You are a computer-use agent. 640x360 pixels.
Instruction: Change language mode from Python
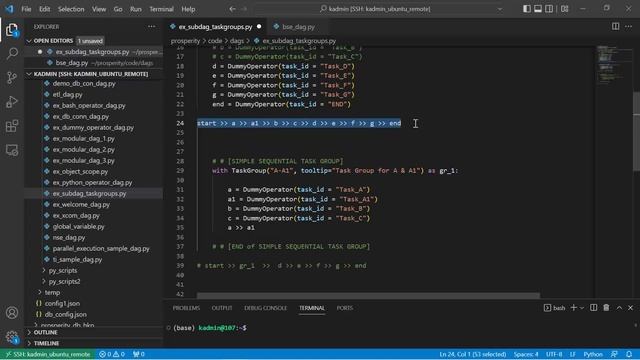point(593,354)
